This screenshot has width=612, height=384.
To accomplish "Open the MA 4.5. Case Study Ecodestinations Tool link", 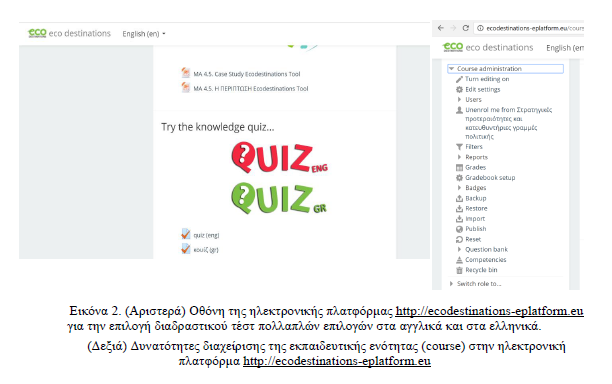I will click(247, 74).
